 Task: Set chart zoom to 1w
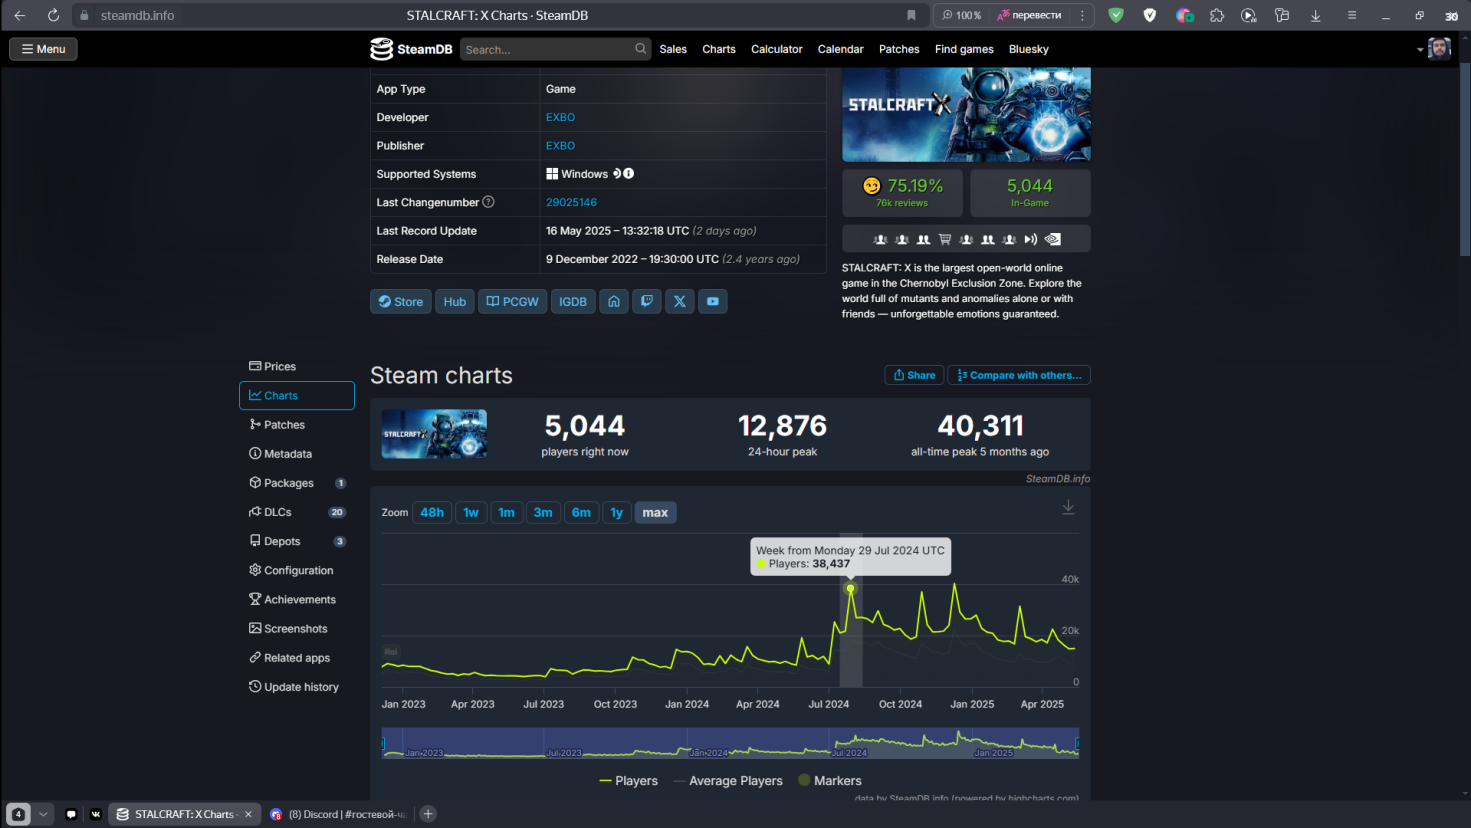coord(471,512)
